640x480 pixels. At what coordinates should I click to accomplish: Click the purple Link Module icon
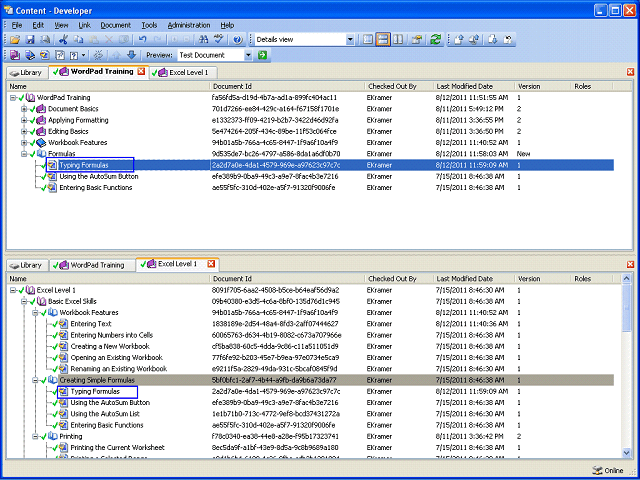coord(15,55)
